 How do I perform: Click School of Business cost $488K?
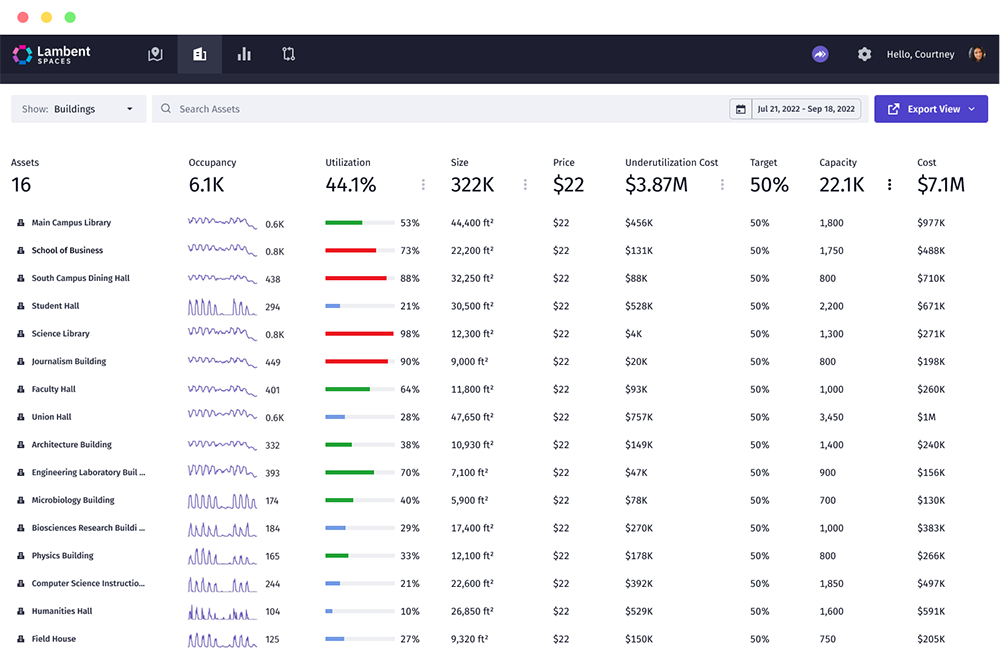pos(931,251)
